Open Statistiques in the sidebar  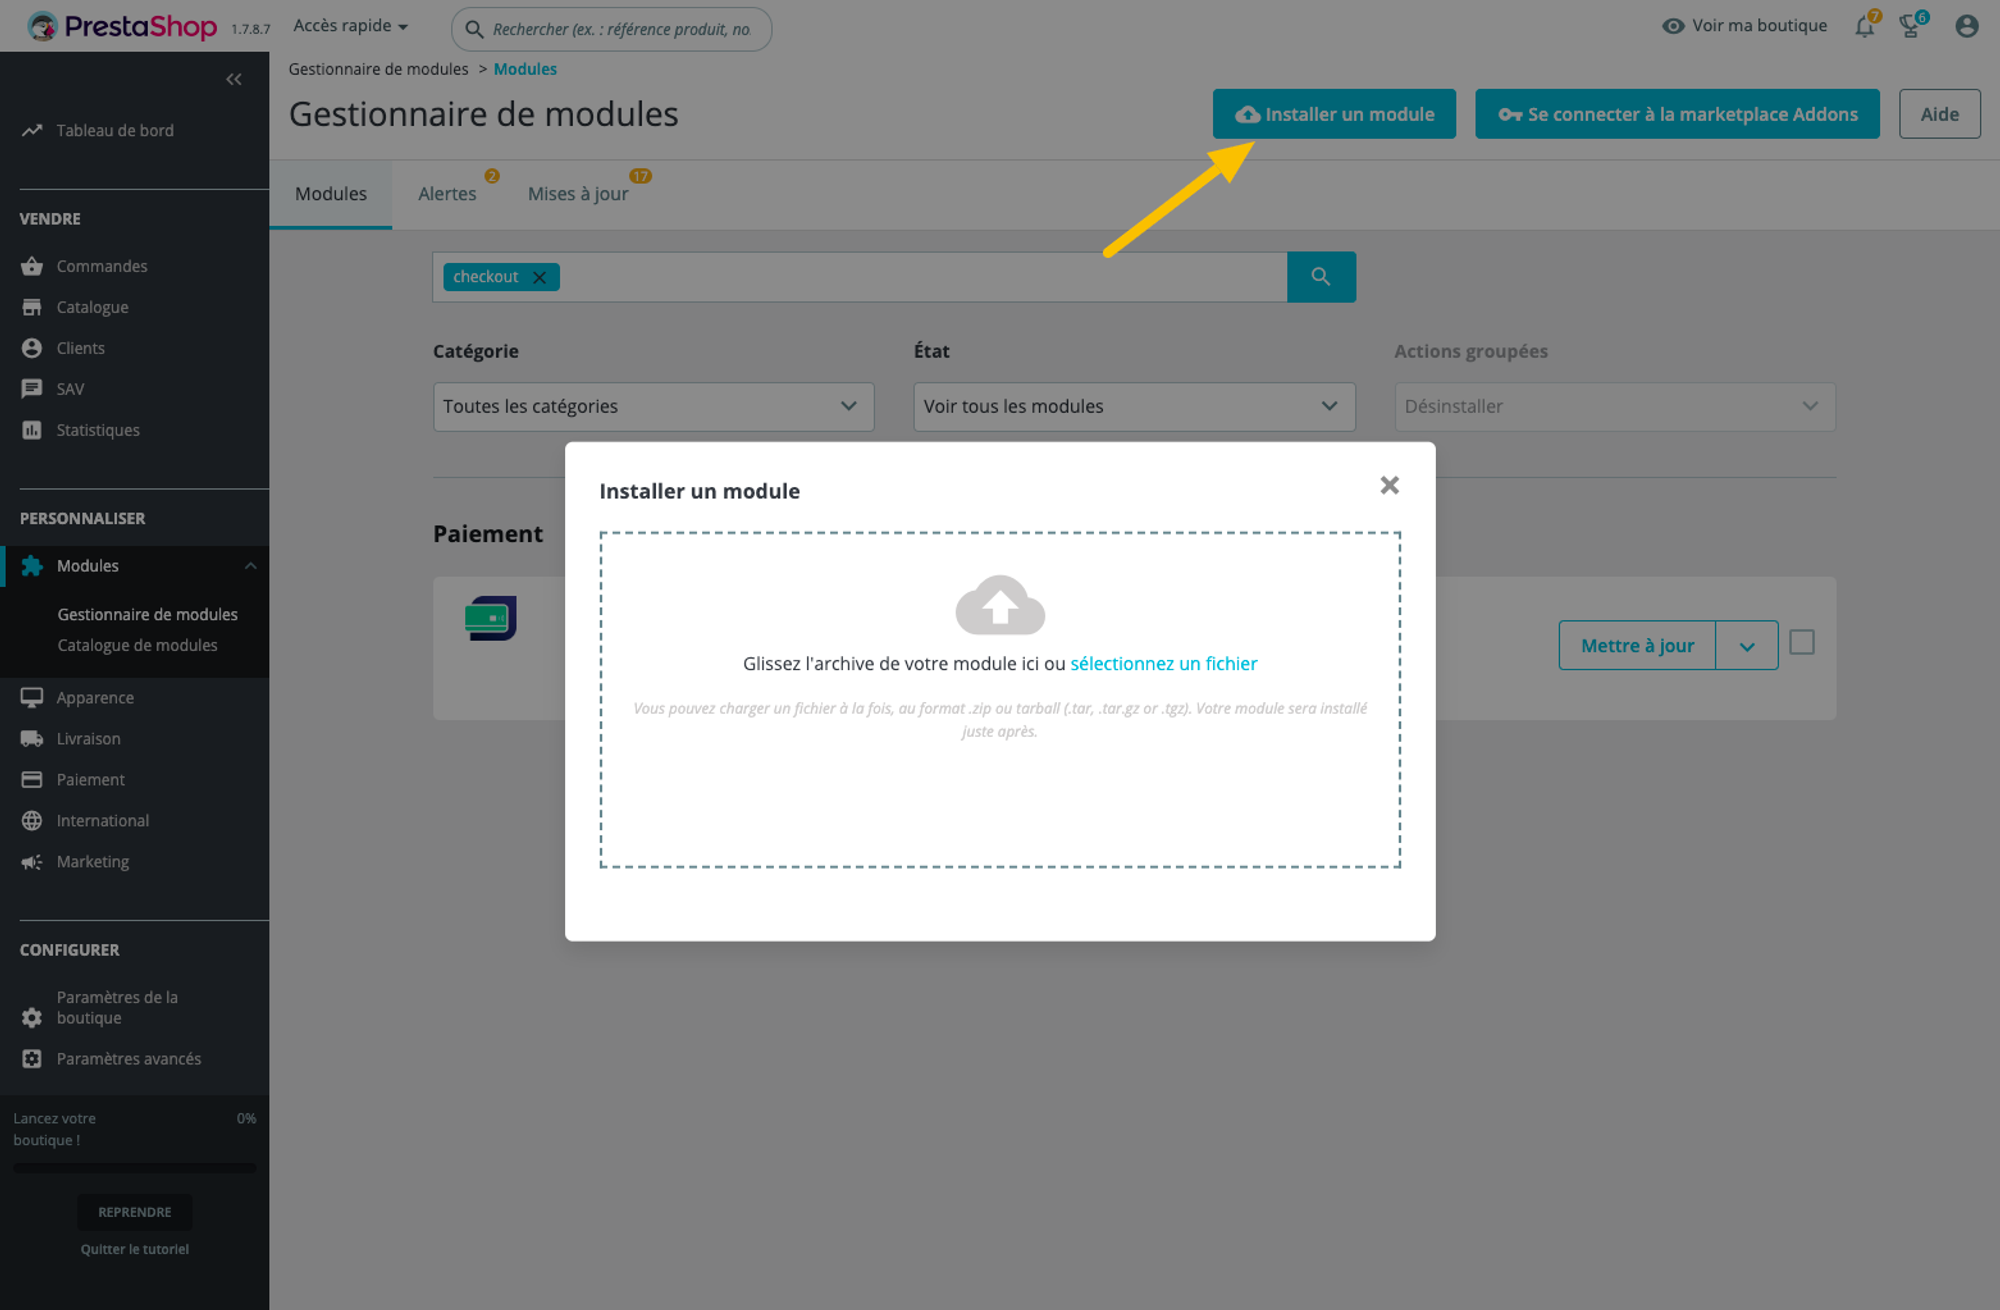[x=98, y=430]
